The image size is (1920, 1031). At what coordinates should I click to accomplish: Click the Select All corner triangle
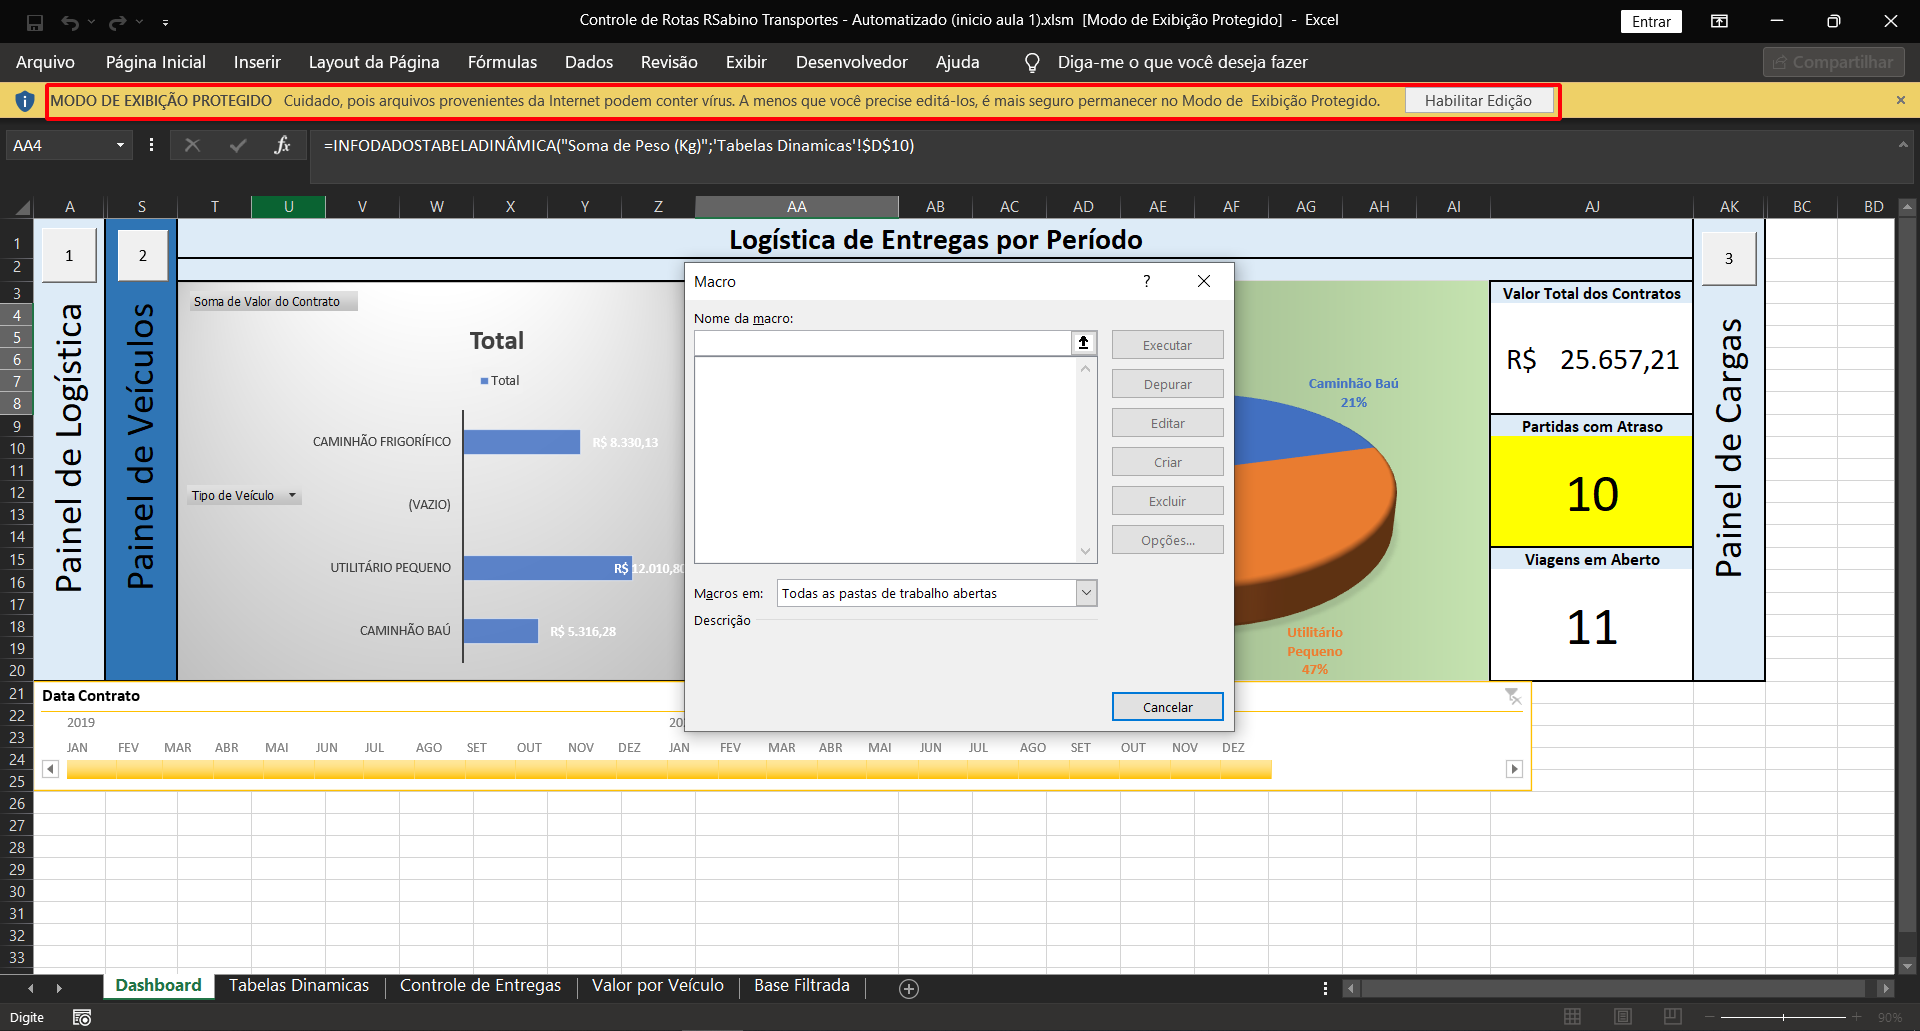(22, 208)
